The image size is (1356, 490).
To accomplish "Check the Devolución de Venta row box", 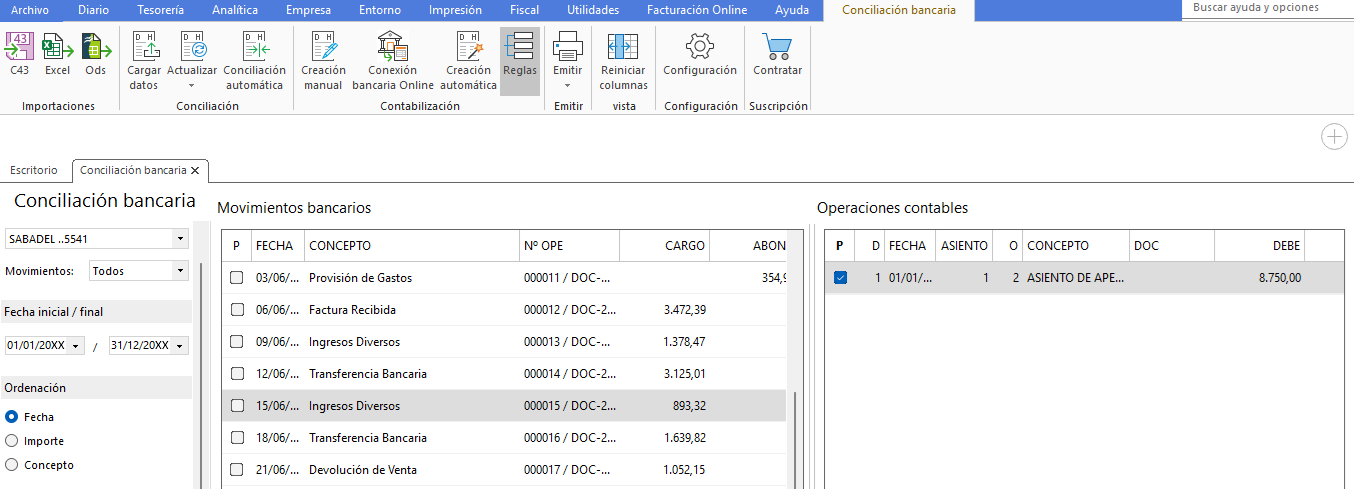I will coord(237,470).
